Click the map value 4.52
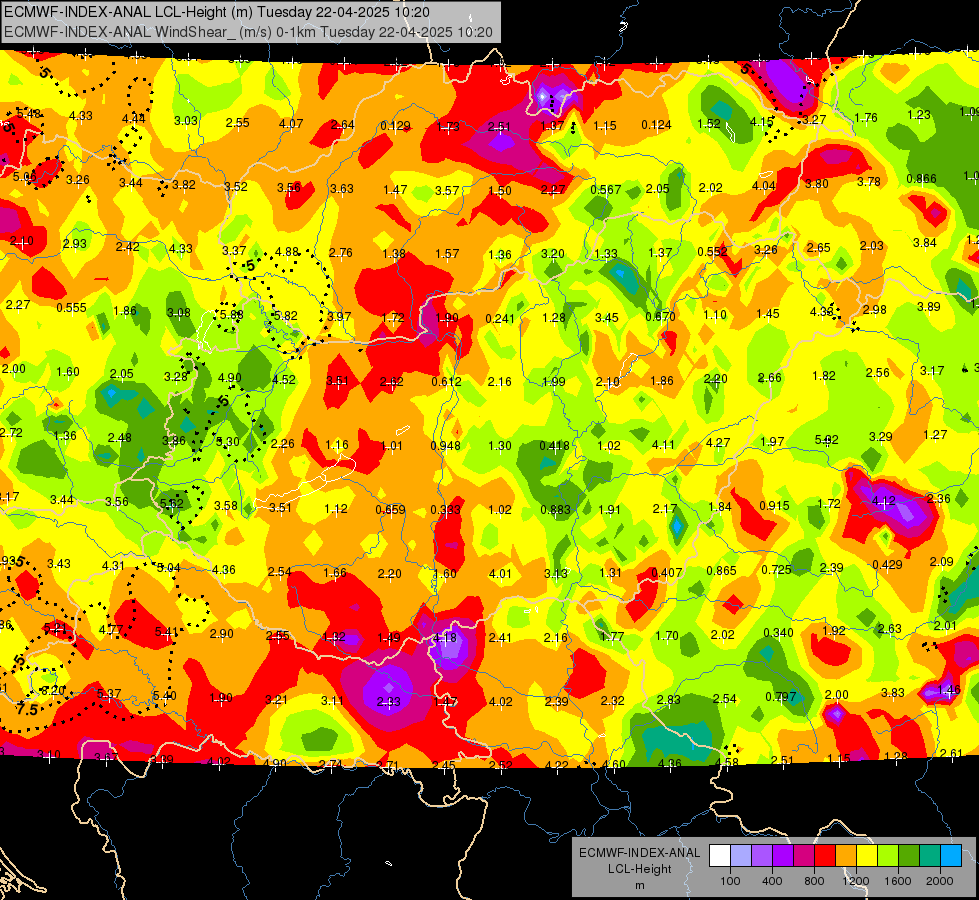Viewport: 979px width, 900px height. (284, 380)
